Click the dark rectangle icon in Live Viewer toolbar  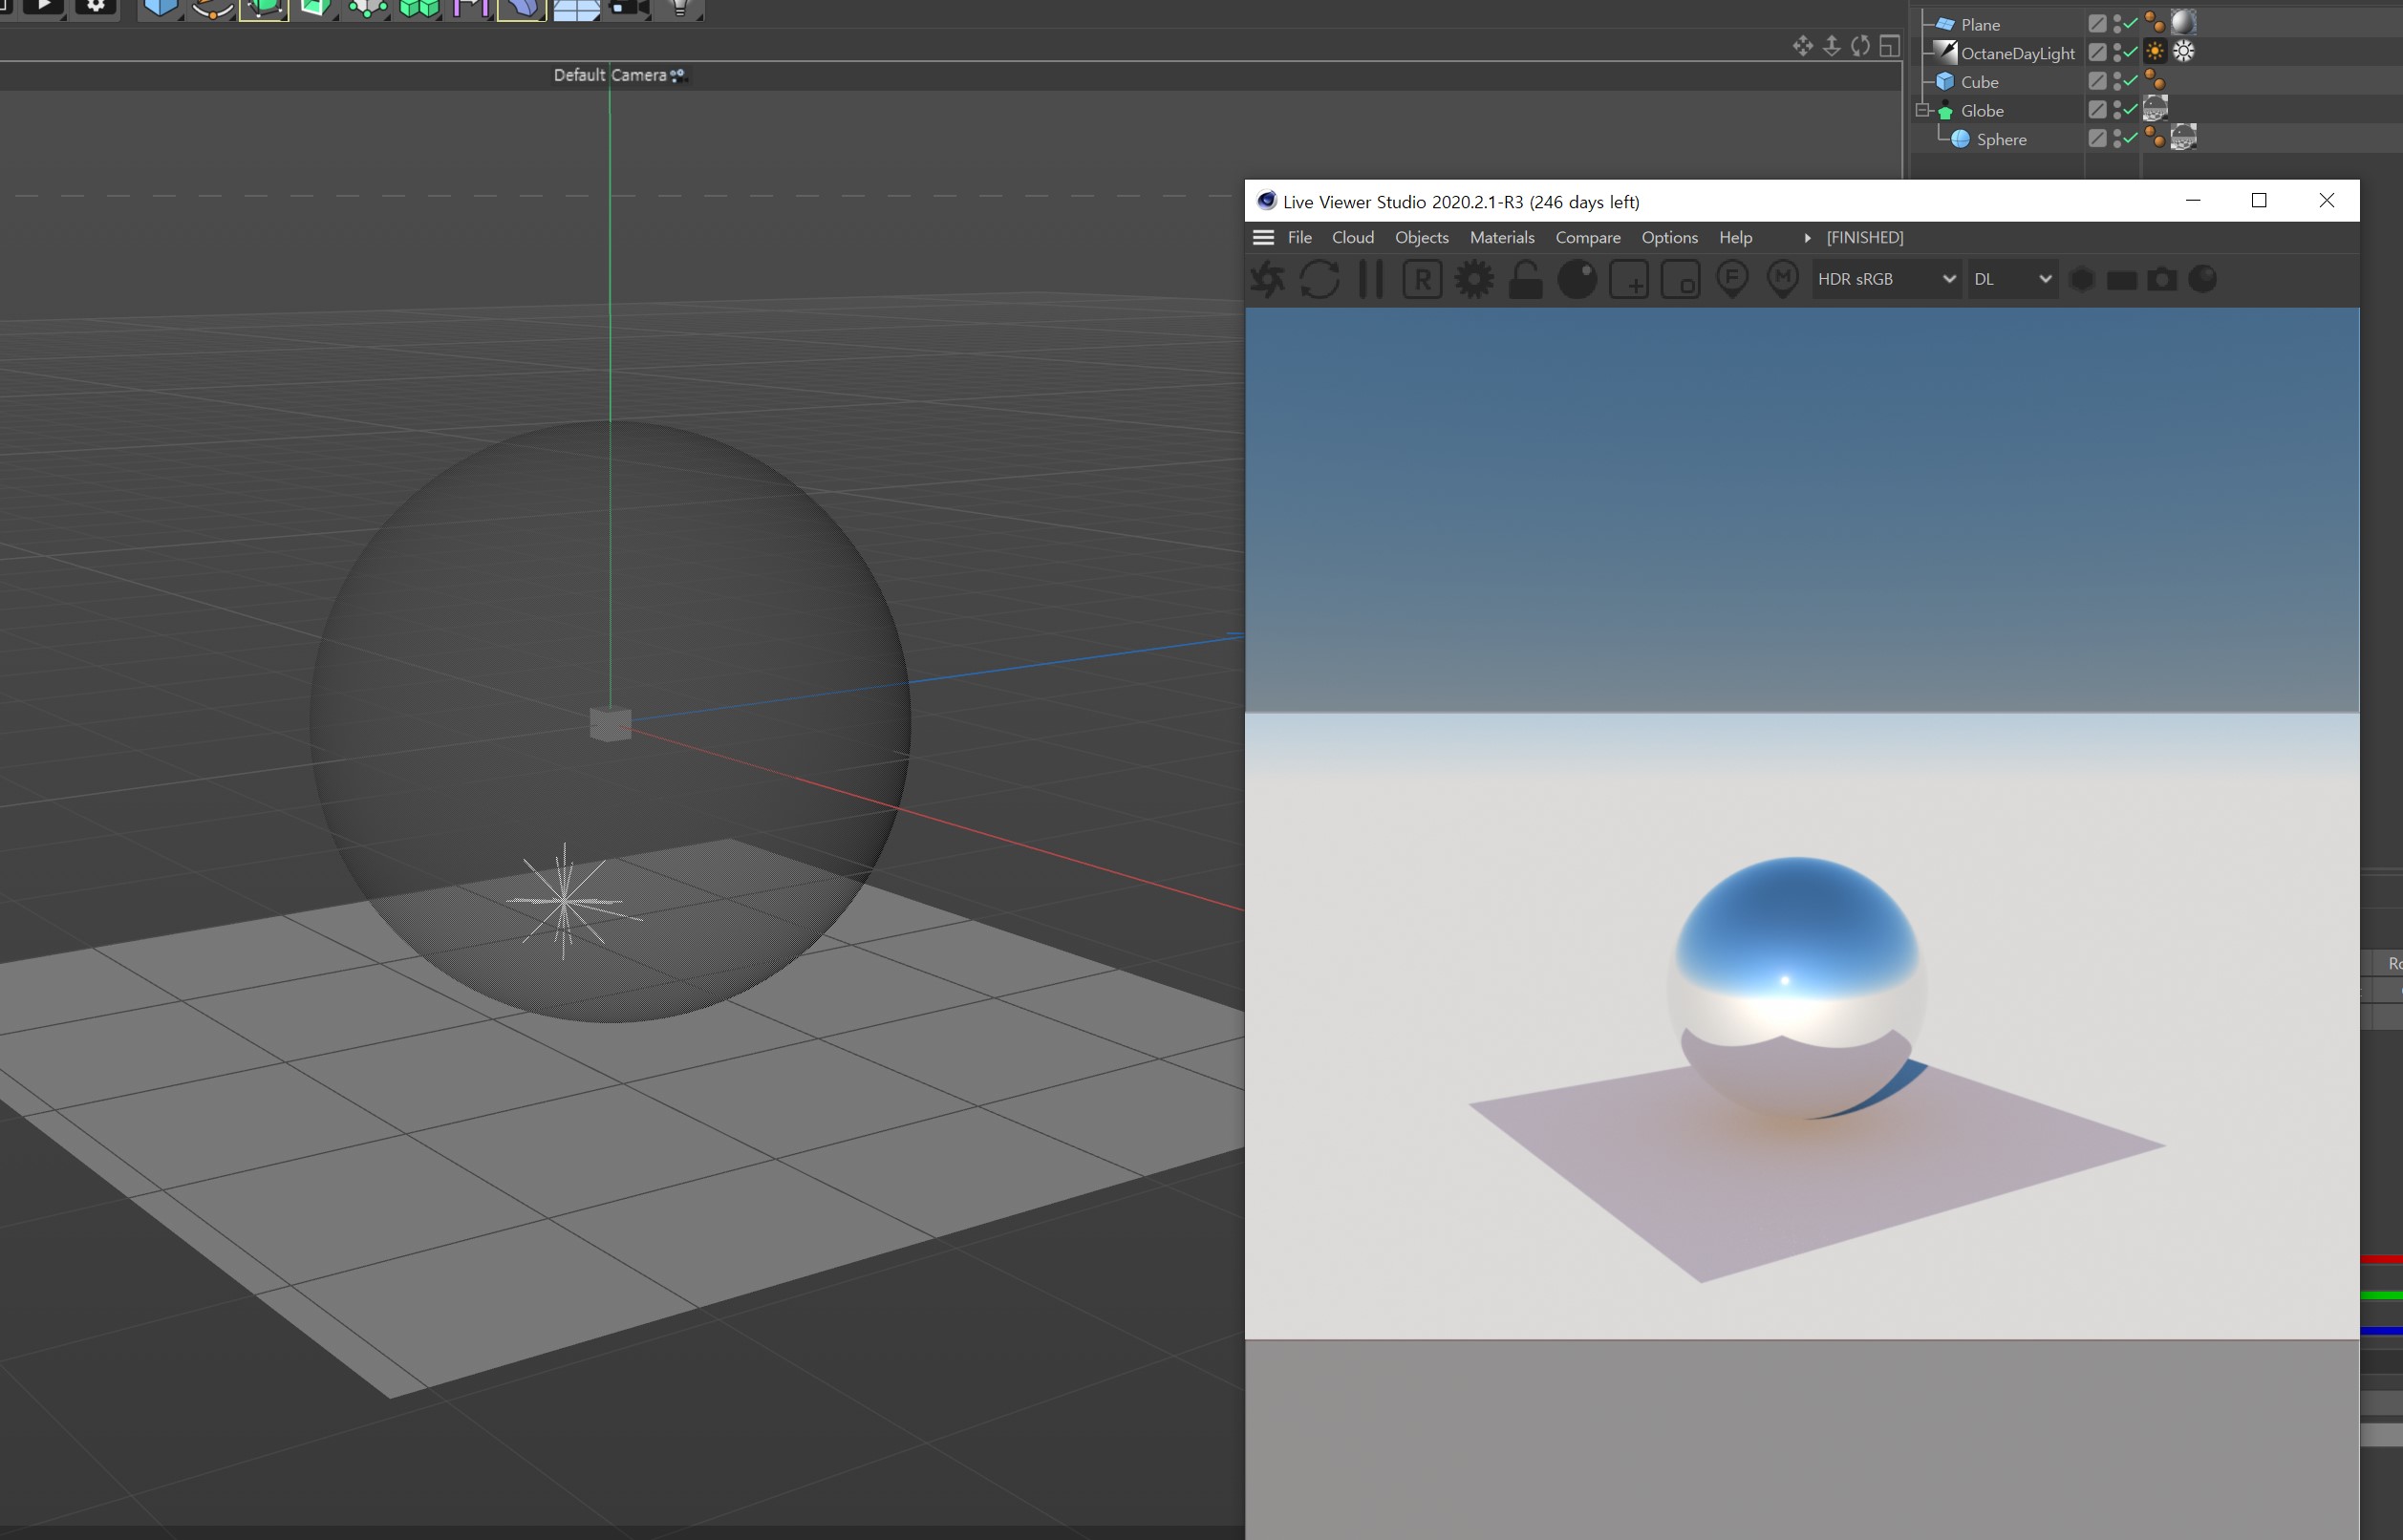[2122, 280]
